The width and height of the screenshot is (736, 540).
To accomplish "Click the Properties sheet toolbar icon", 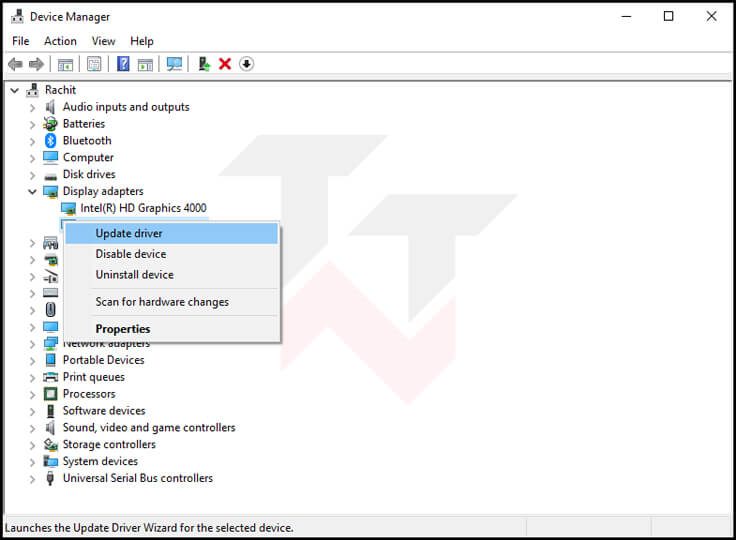I will tap(94, 64).
